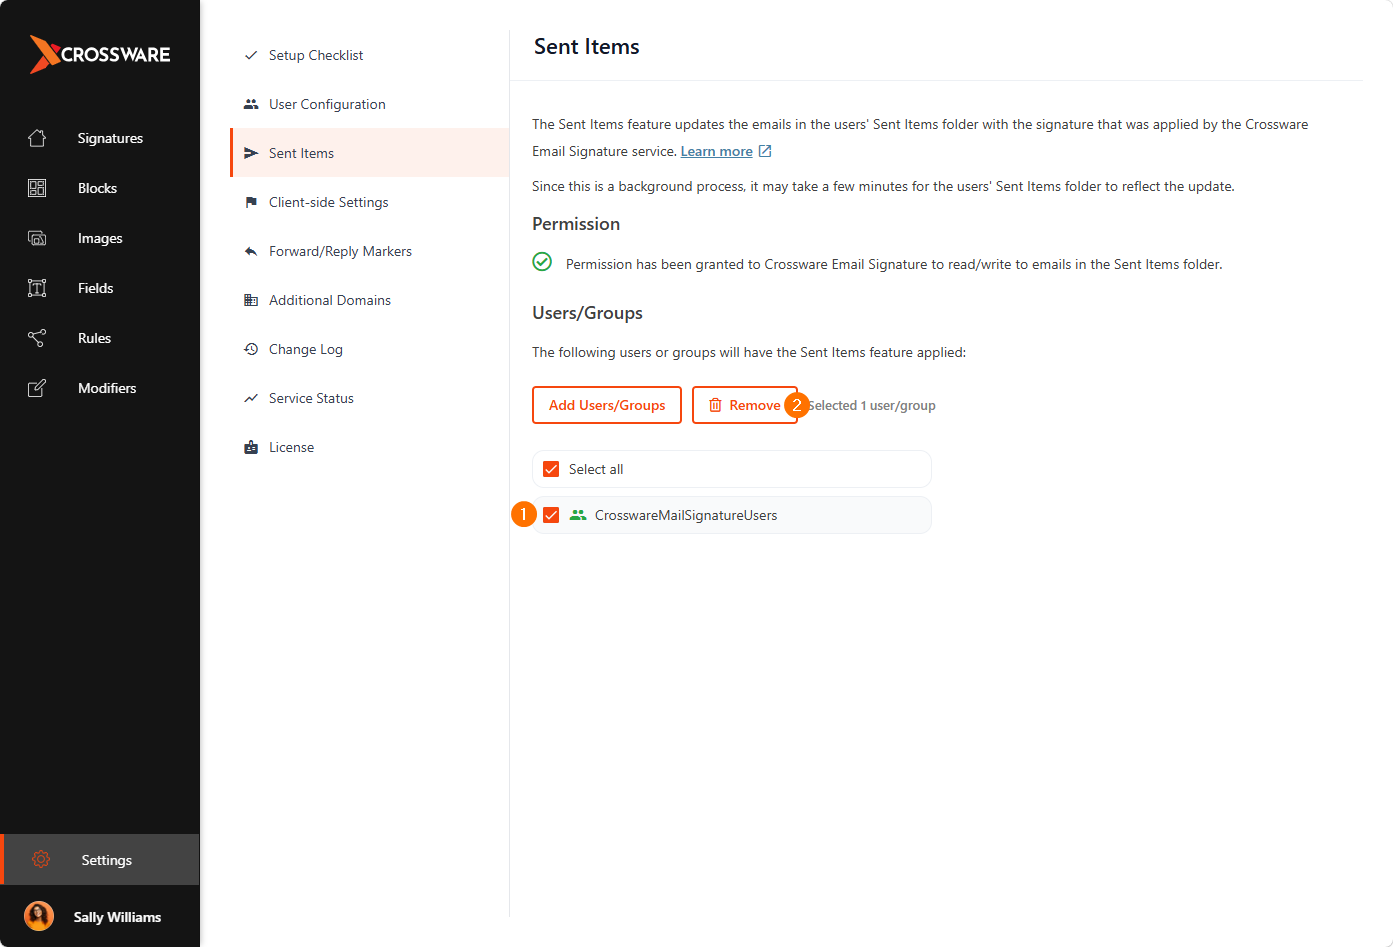
Task: Click the Modifiers edit icon
Action: click(37, 388)
